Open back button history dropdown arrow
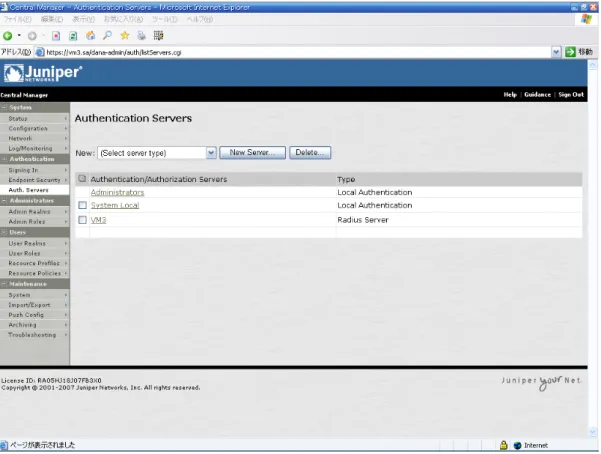The image size is (601, 454). [x=19, y=36]
